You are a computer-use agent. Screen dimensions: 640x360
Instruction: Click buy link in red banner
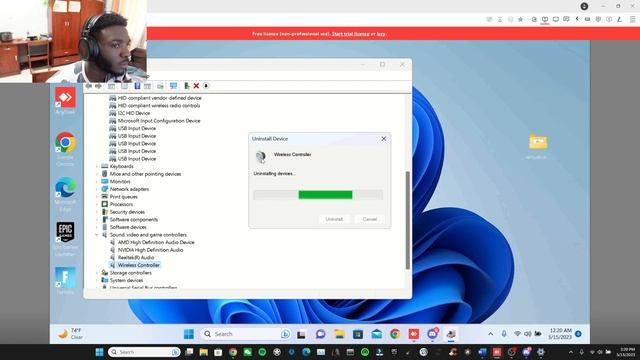pyautogui.click(x=381, y=34)
